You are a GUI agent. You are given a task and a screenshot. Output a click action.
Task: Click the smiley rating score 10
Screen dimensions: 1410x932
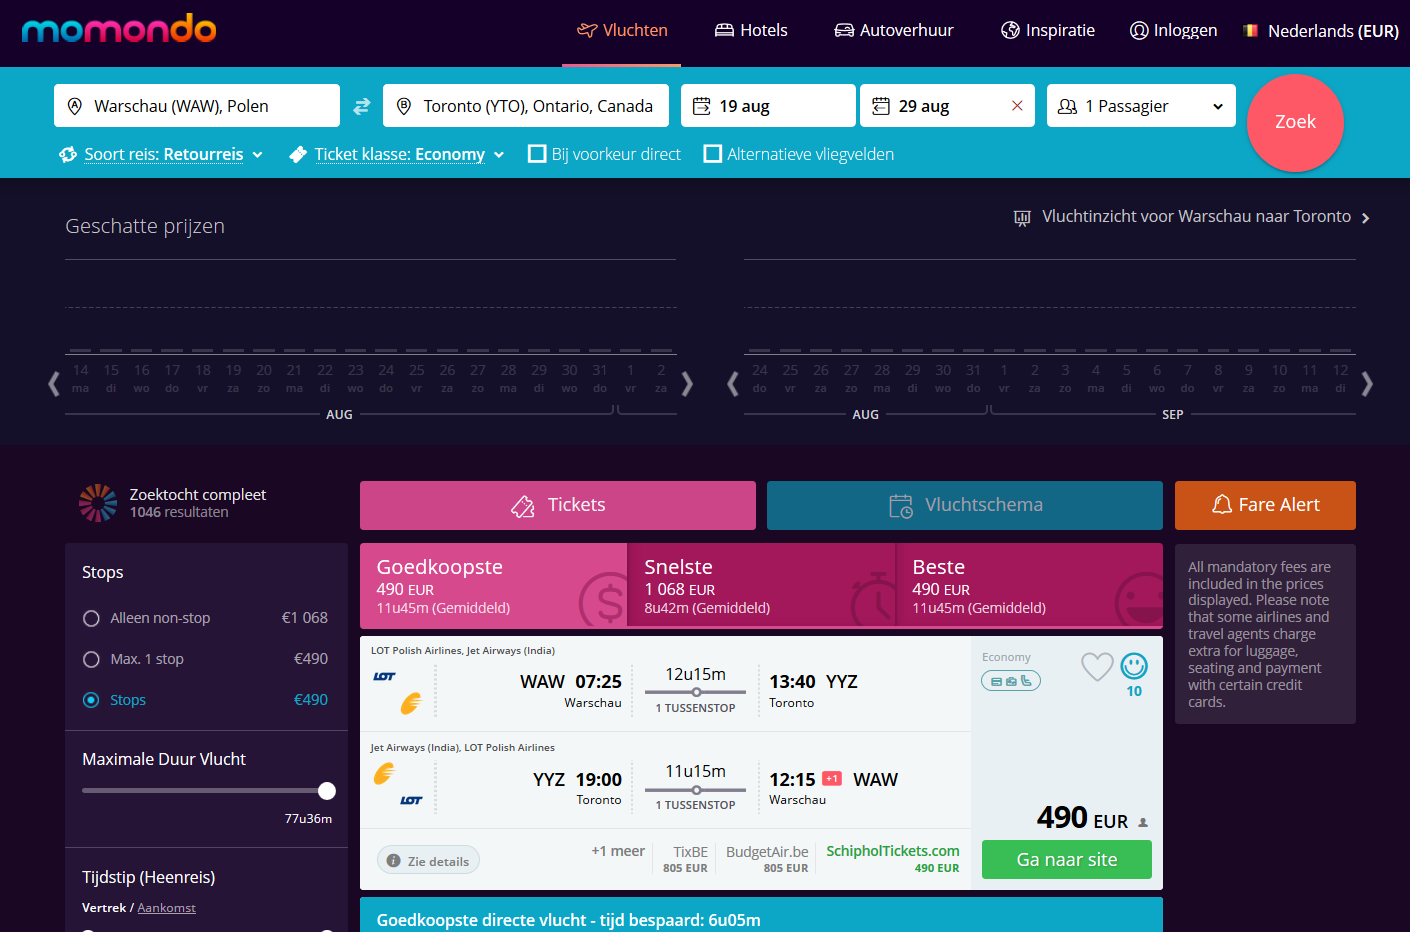point(1134,675)
